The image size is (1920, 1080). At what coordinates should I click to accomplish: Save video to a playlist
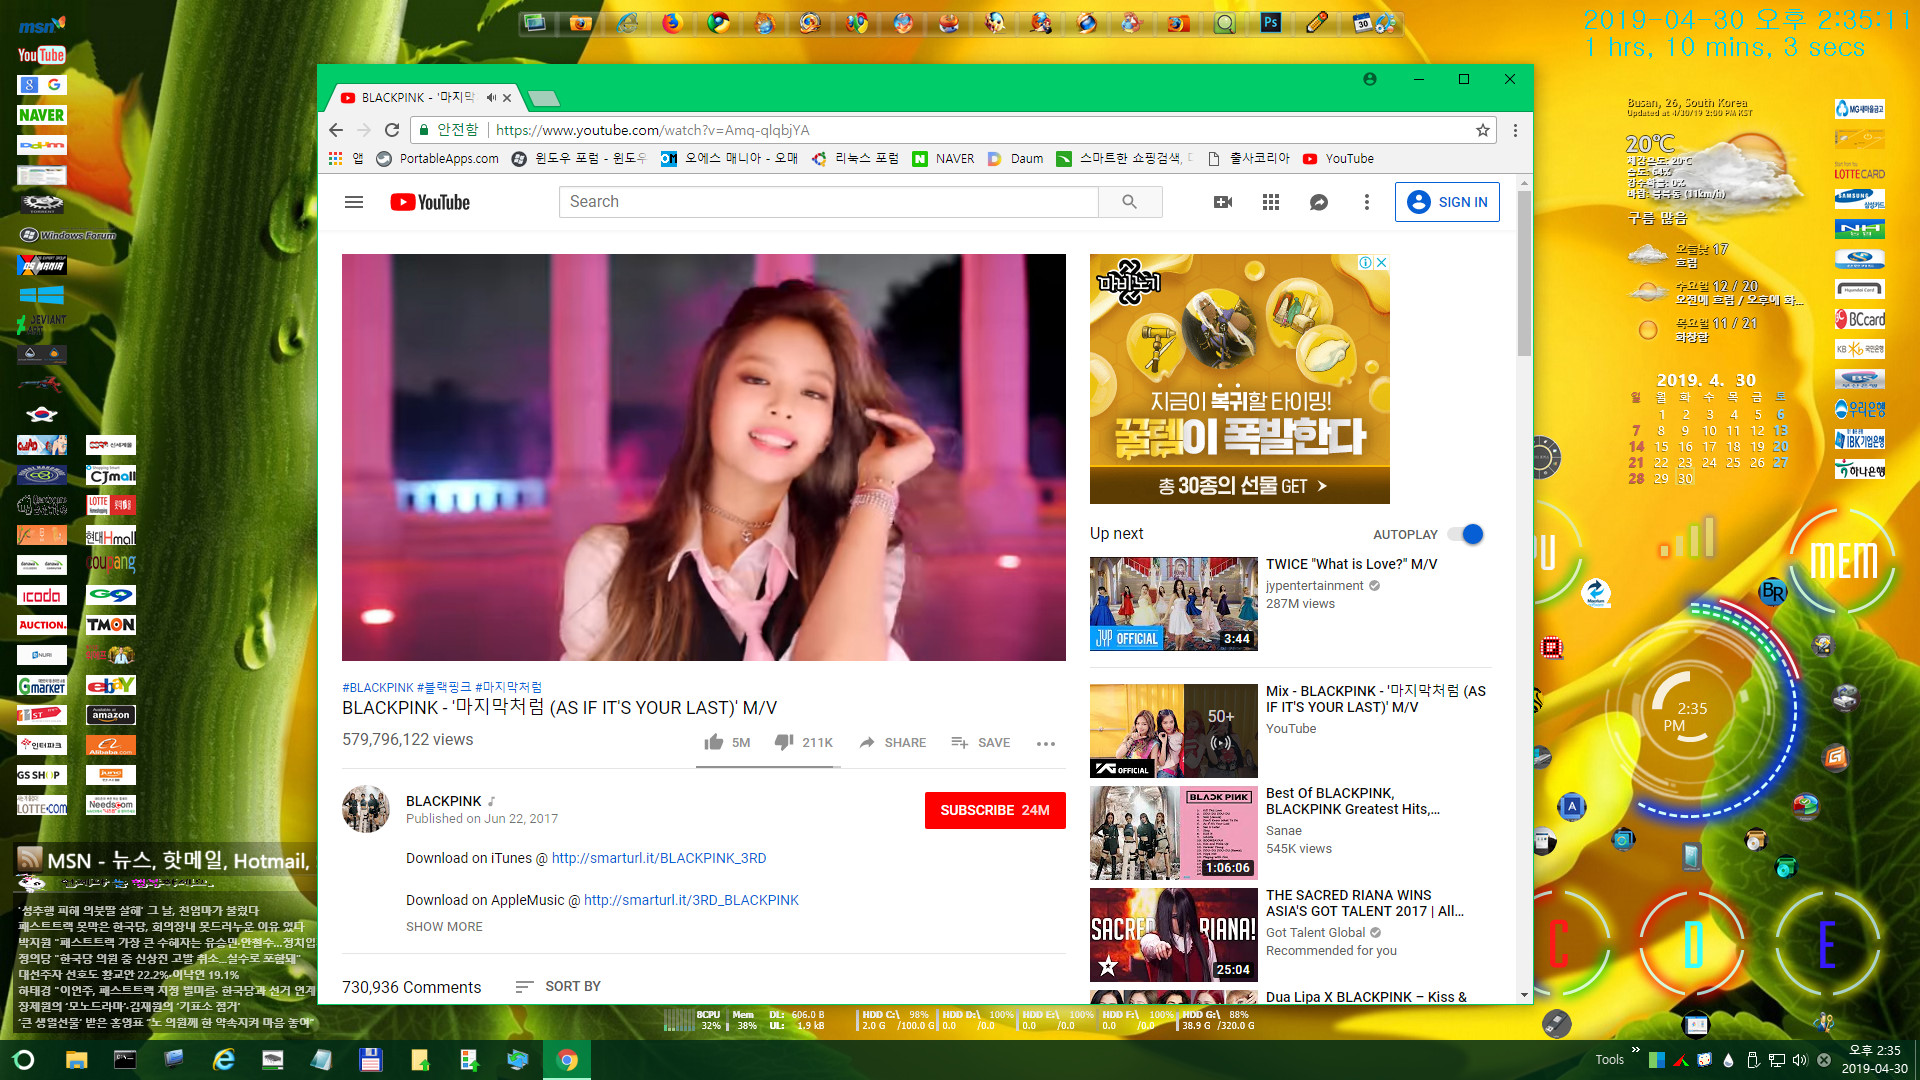(980, 742)
